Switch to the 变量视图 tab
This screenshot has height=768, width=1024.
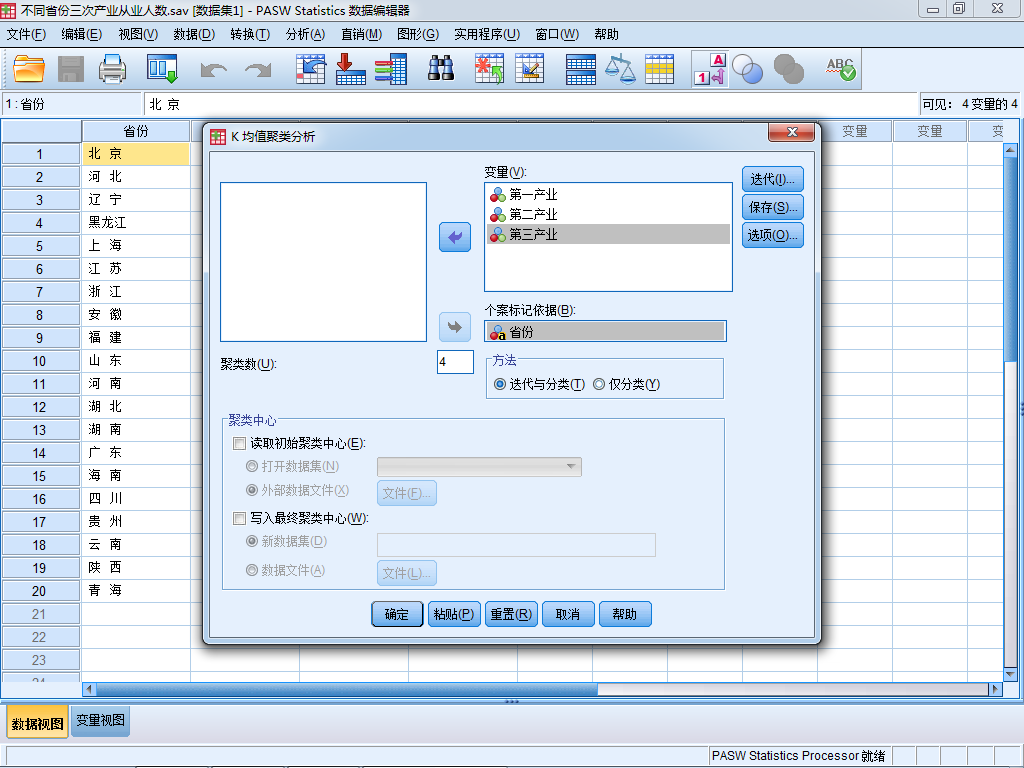[x=101, y=720]
